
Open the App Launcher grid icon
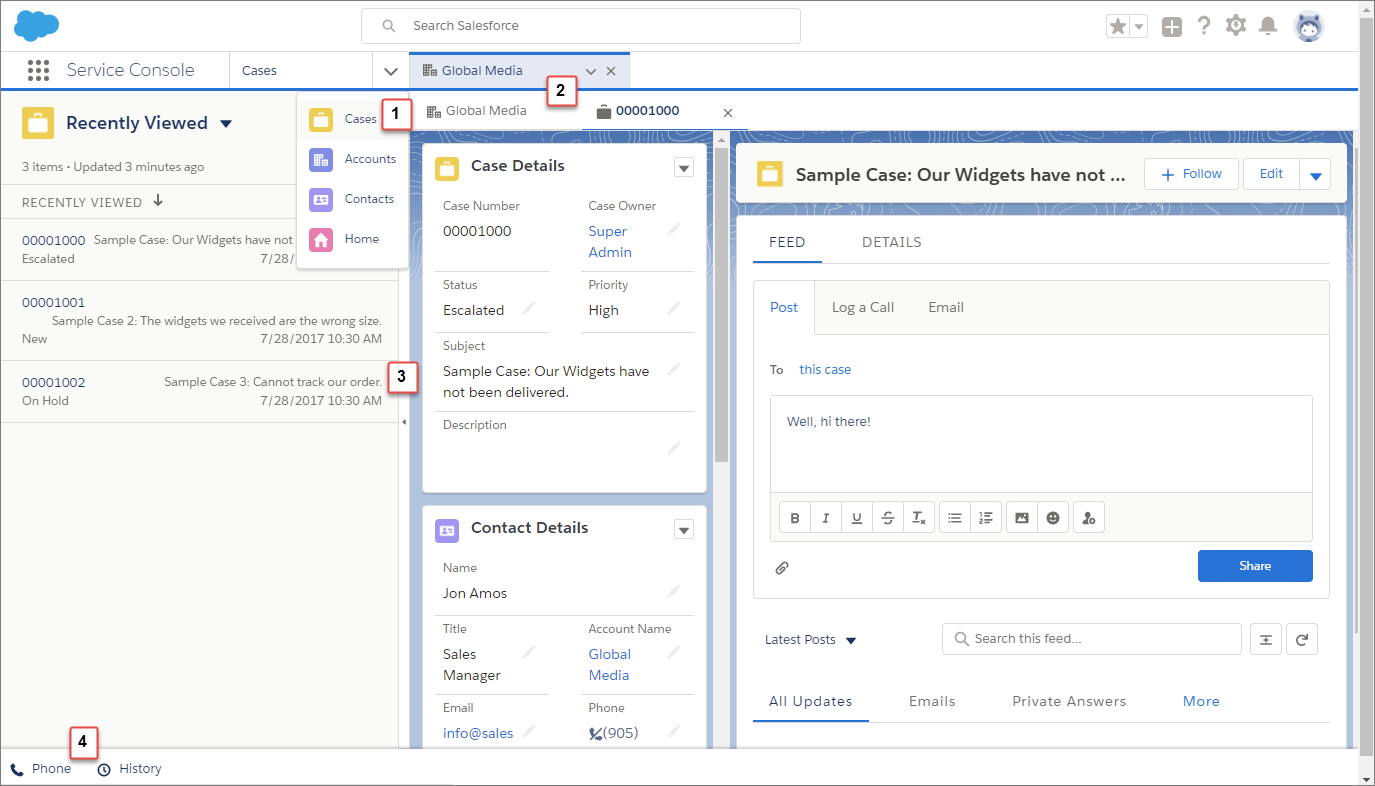39,70
